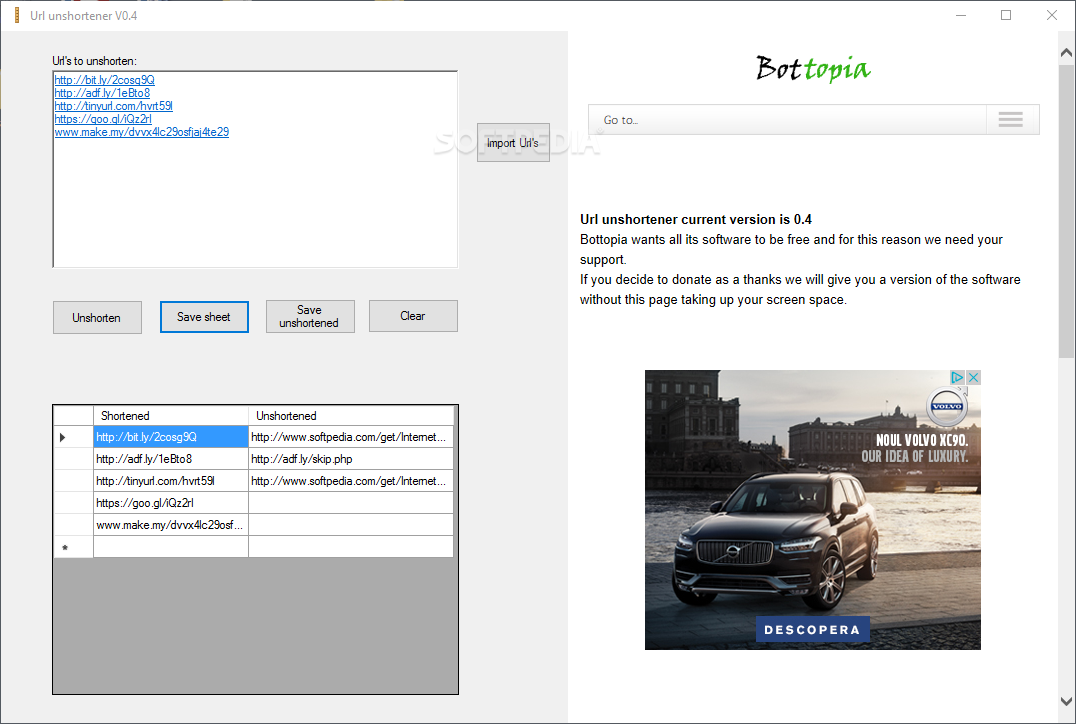This screenshot has height=724, width=1076.
Task: Sort by the Unshortened column header
Action: 351,416
